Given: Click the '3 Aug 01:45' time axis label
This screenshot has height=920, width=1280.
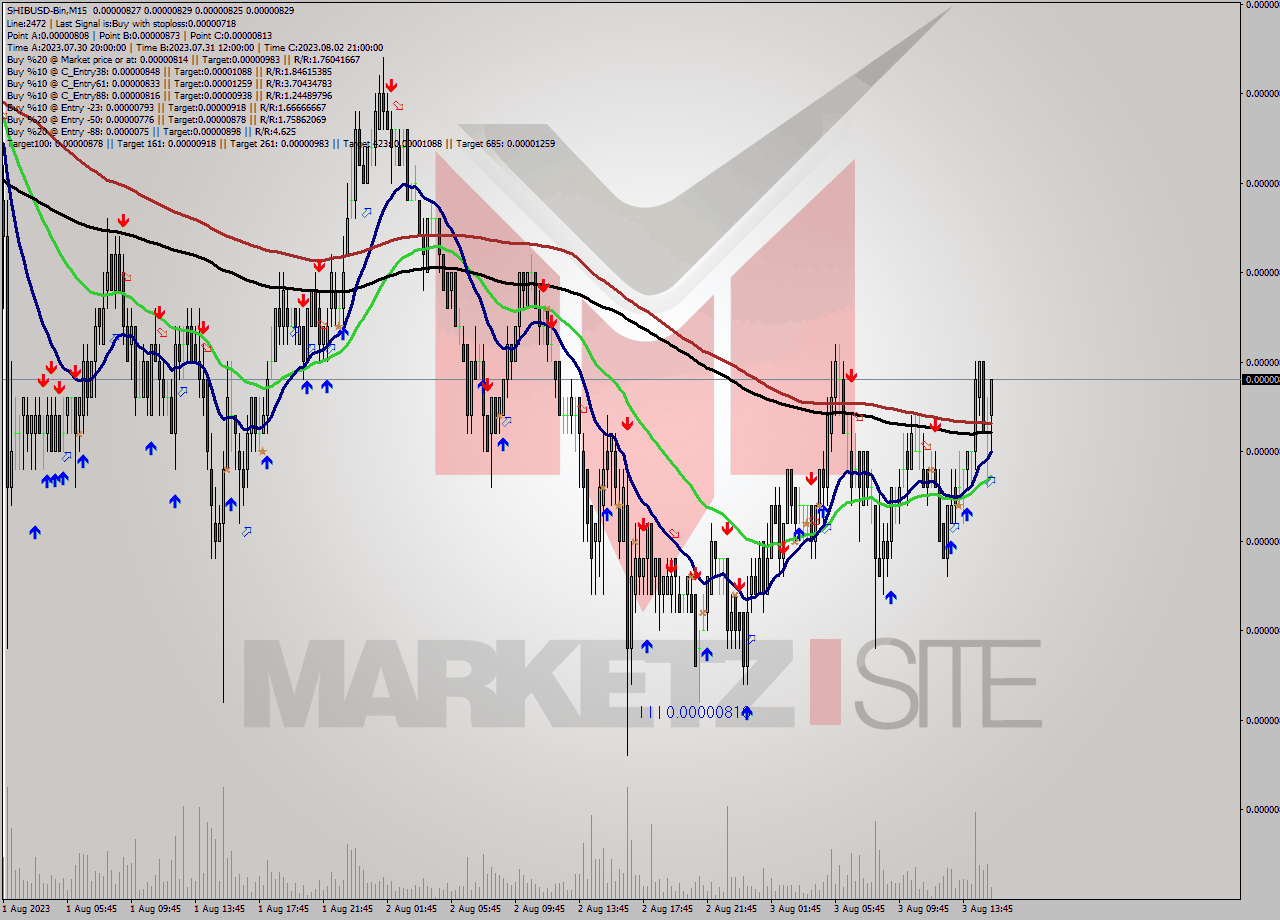Looking at the screenshot, I should (x=795, y=909).
